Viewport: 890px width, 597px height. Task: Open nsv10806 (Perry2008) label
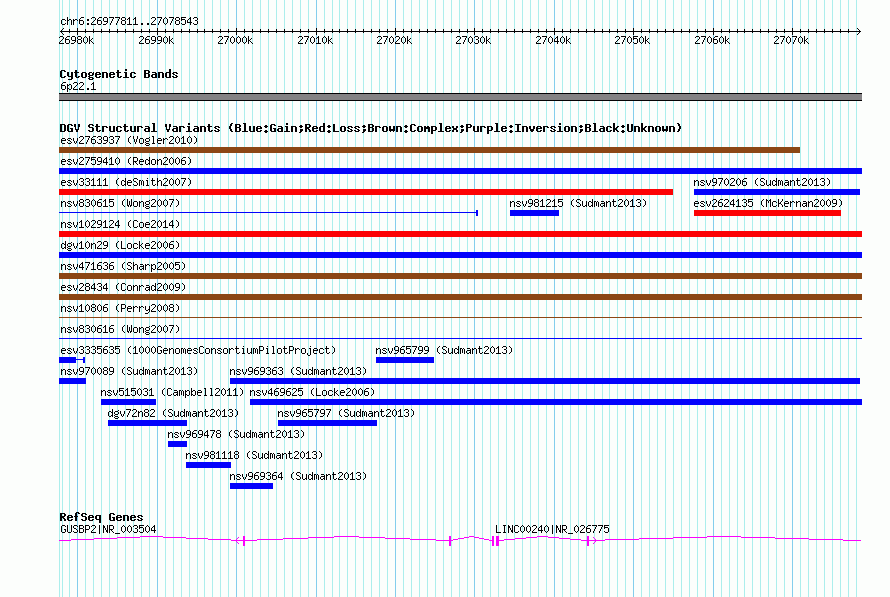click(120, 308)
